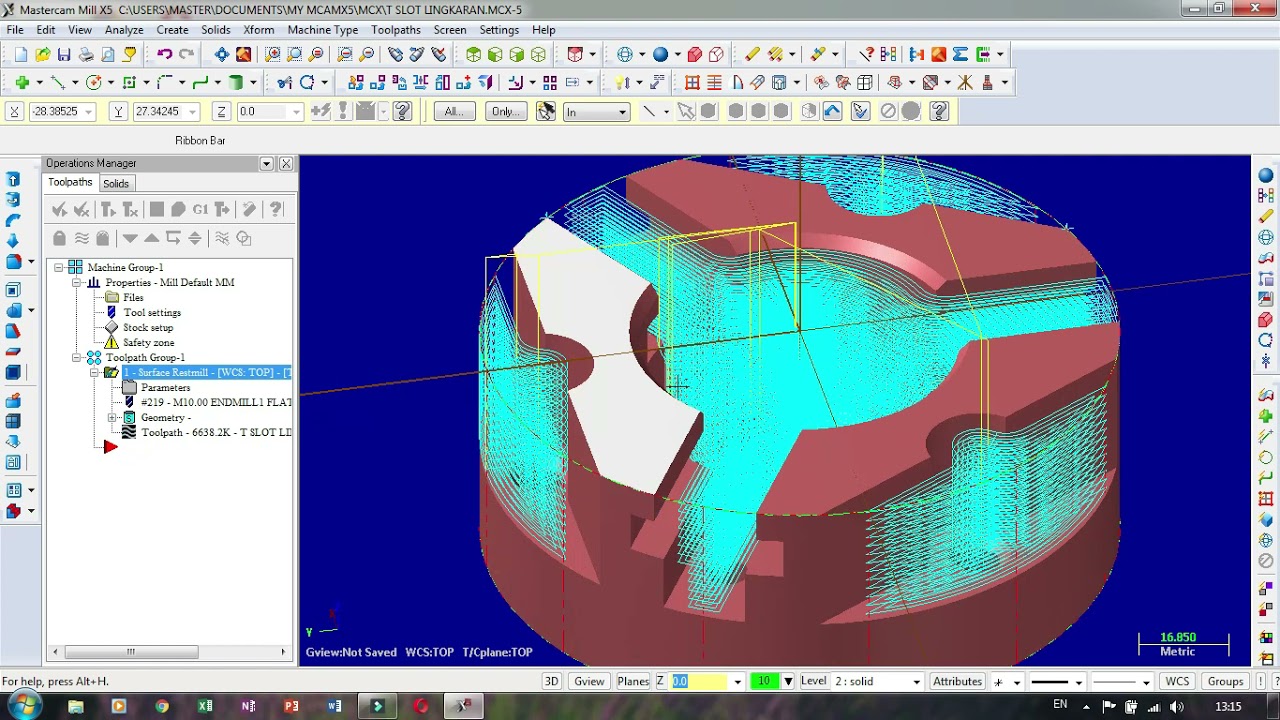Image resolution: width=1280 pixels, height=720 pixels.
Task: Toggle the FastPoint mode icon
Action: point(321,111)
